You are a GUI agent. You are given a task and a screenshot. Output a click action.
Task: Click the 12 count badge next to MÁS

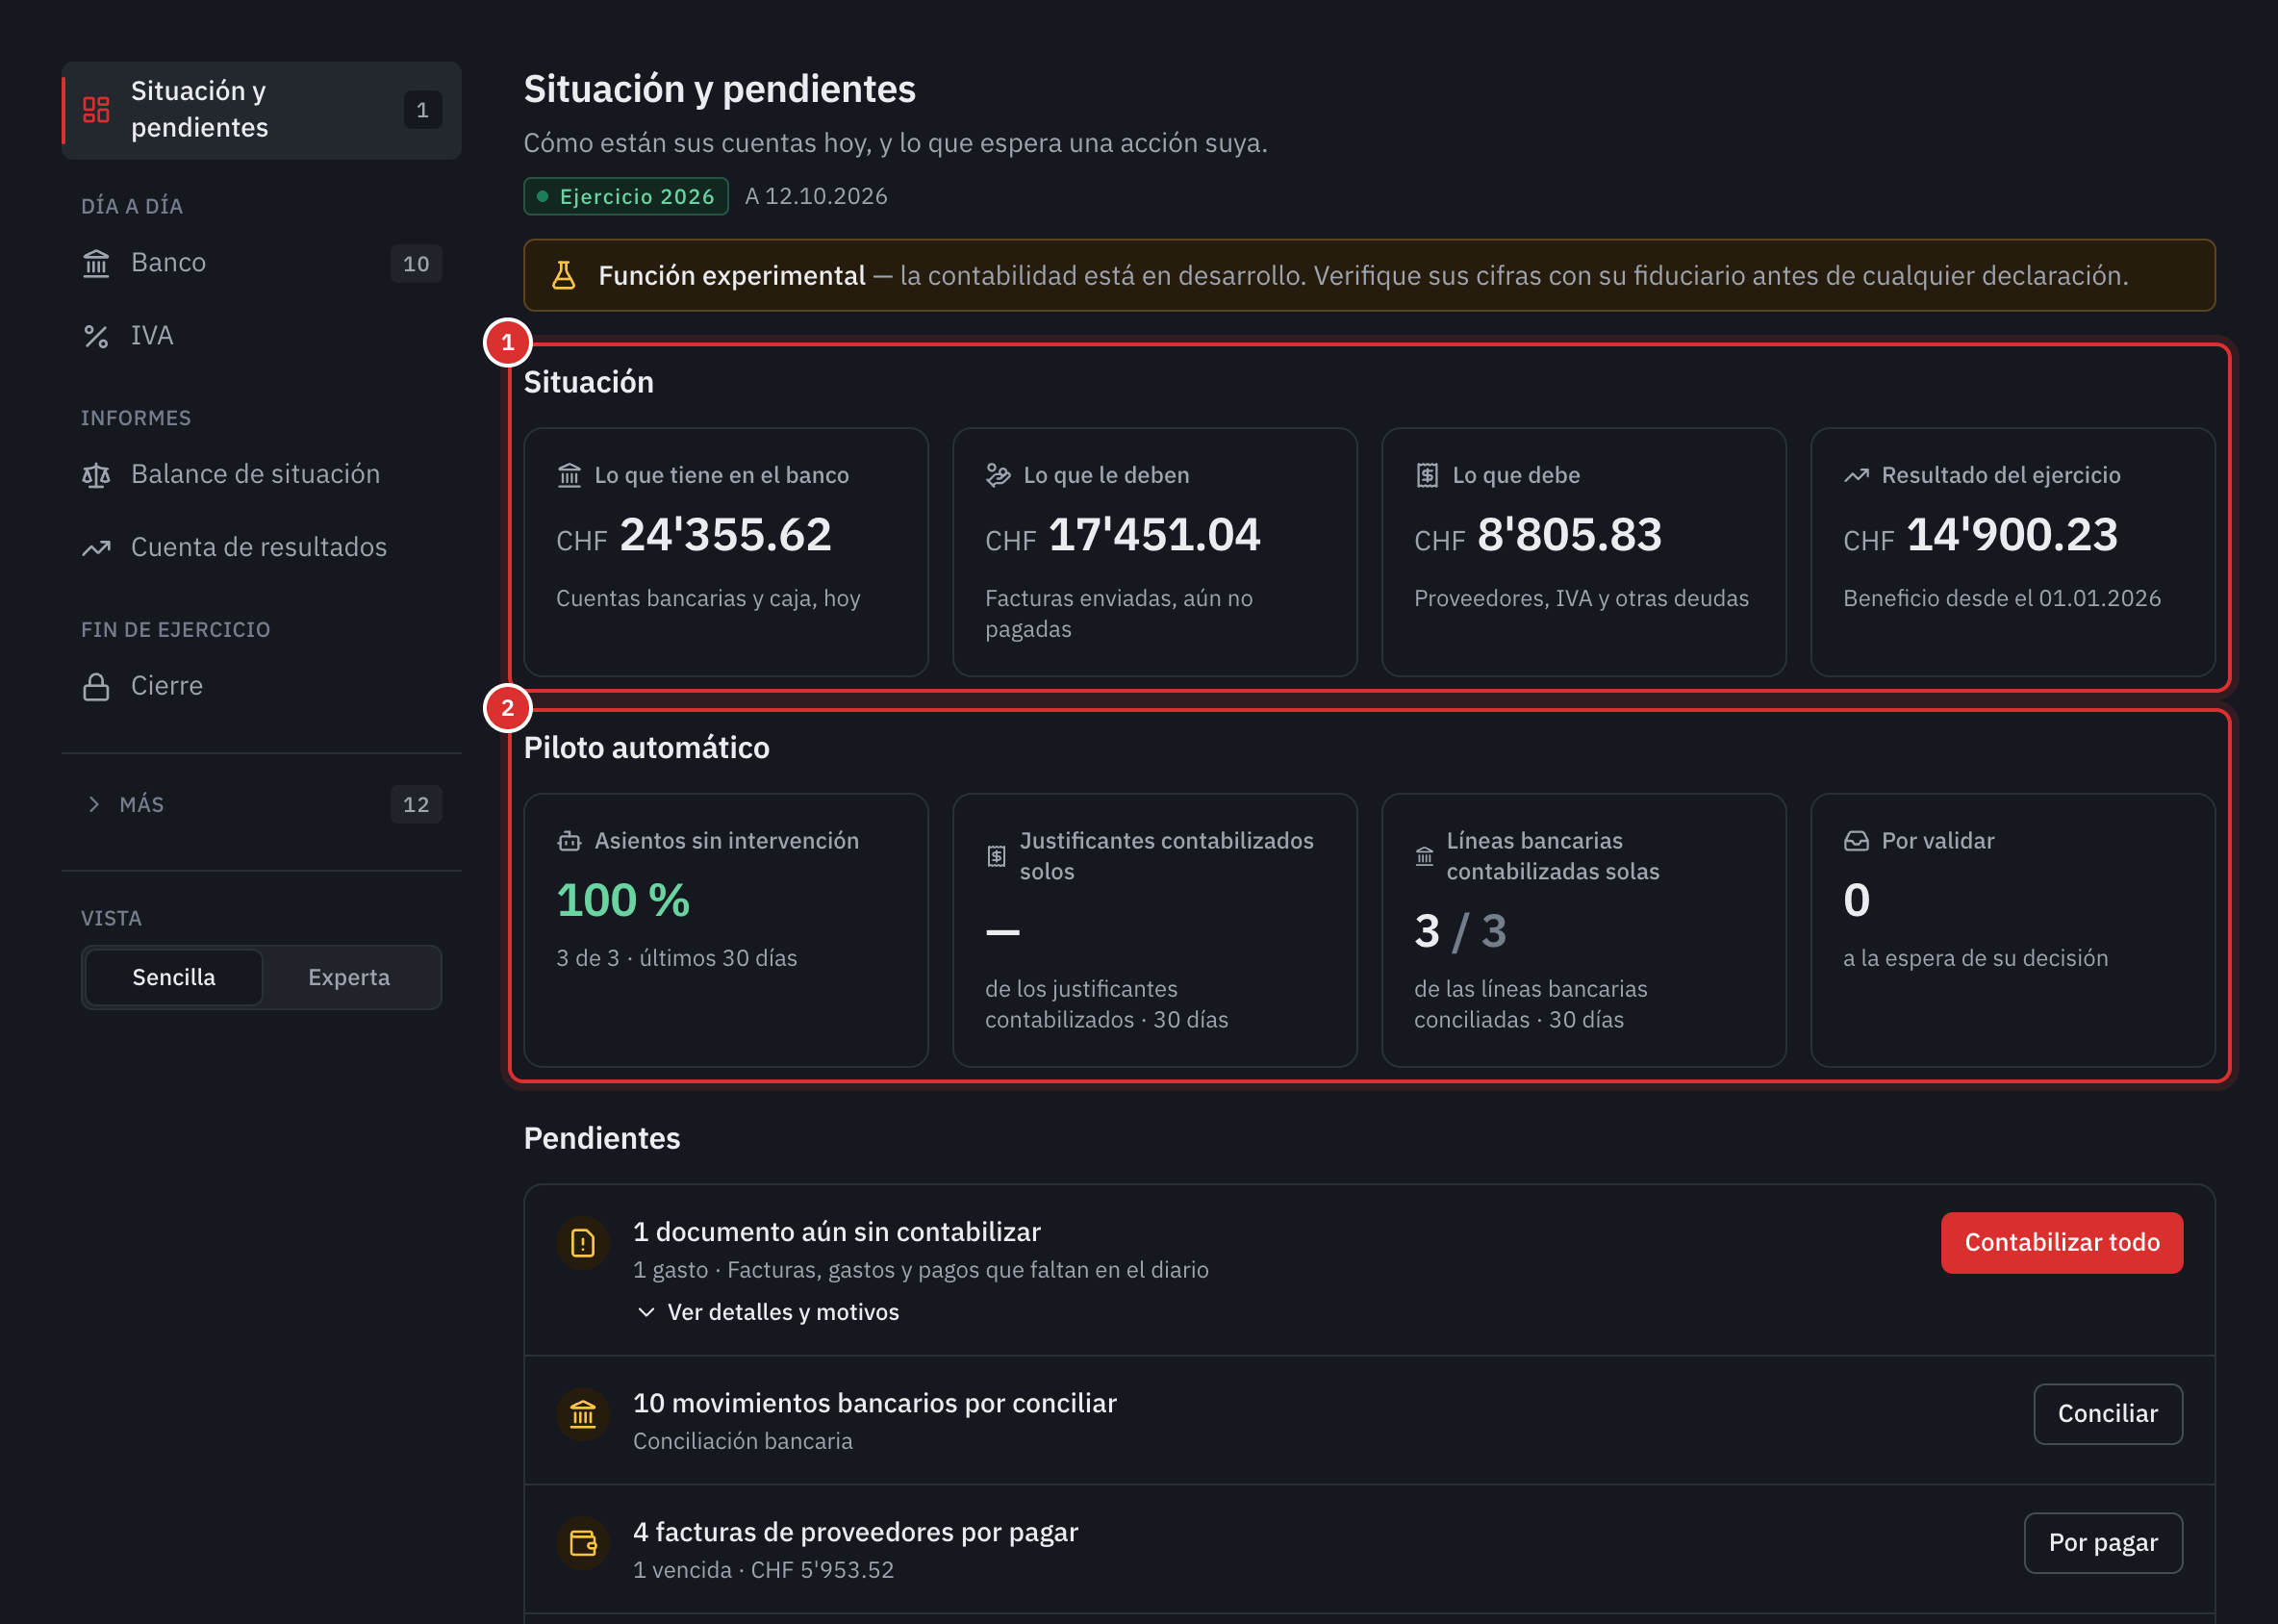point(416,805)
